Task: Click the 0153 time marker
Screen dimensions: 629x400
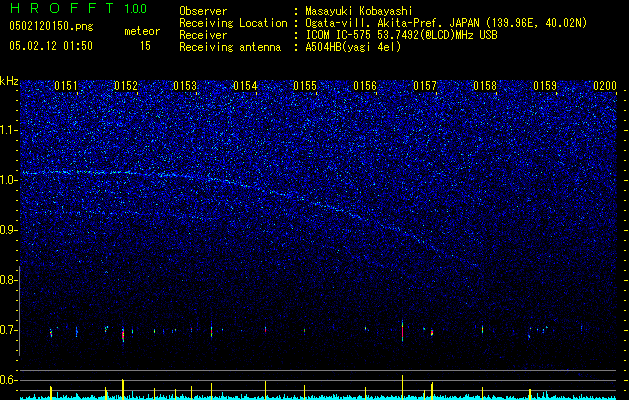Action: pyautogui.click(x=185, y=86)
